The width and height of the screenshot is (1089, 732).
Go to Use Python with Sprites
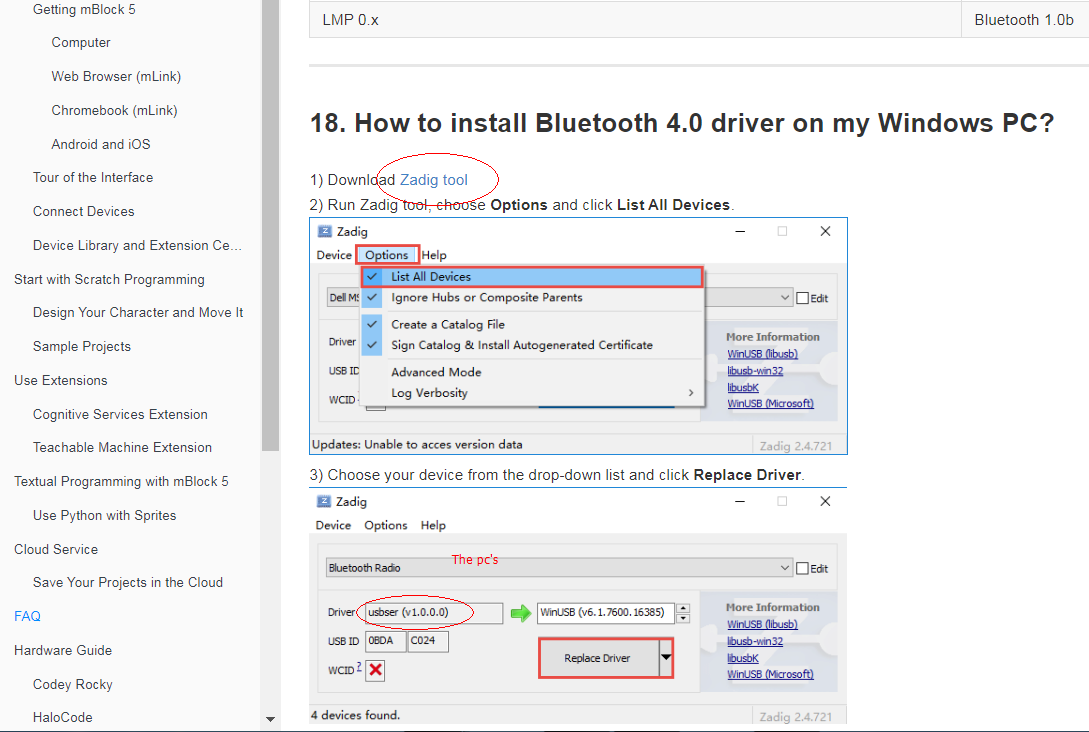104,516
